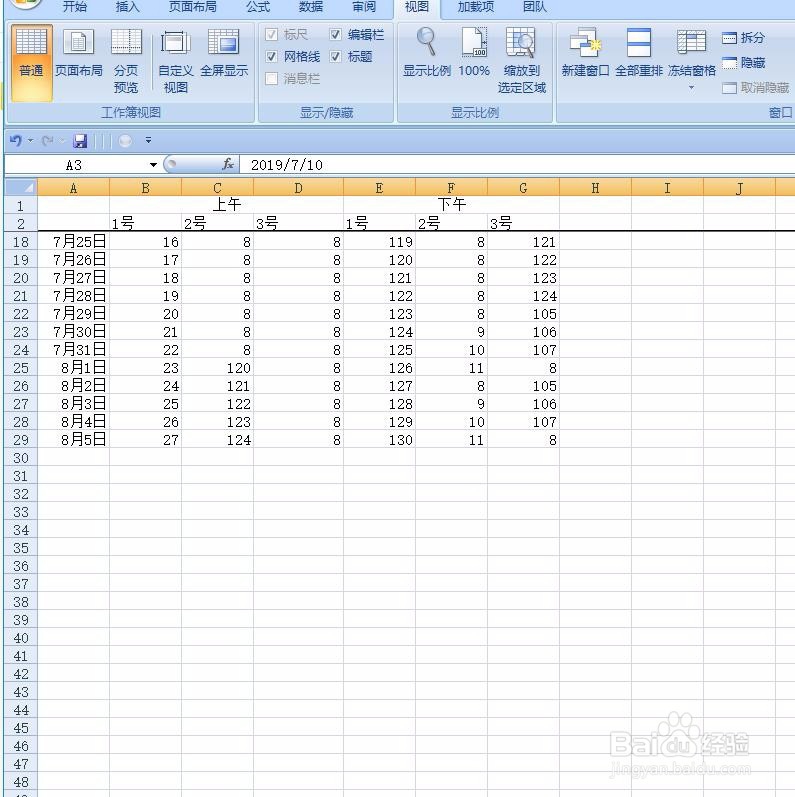The height and width of the screenshot is (797, 795).
Task: Open the Home (开始) ribbon tab
Action: point(75,7)
